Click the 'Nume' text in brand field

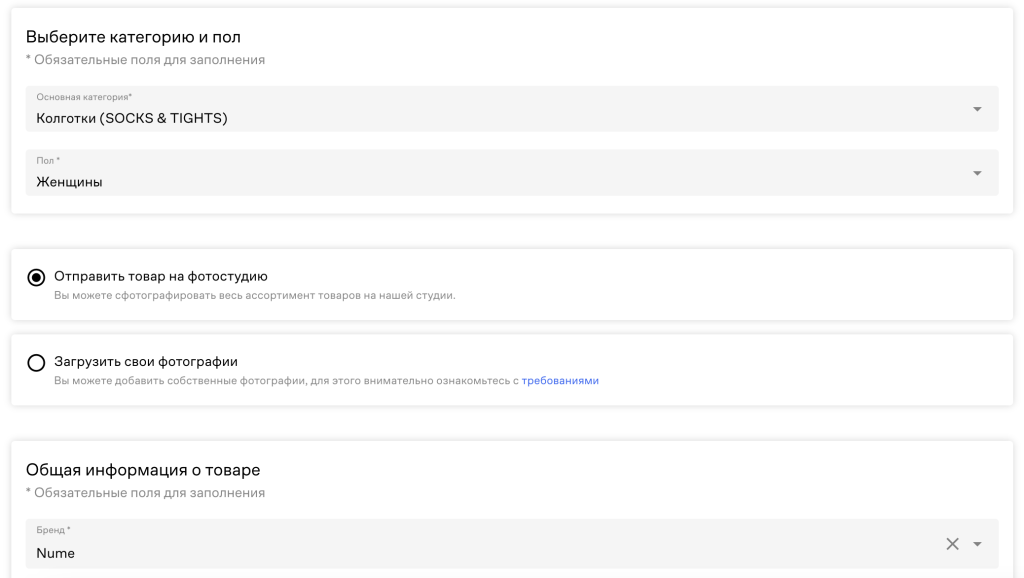(55, 552)
